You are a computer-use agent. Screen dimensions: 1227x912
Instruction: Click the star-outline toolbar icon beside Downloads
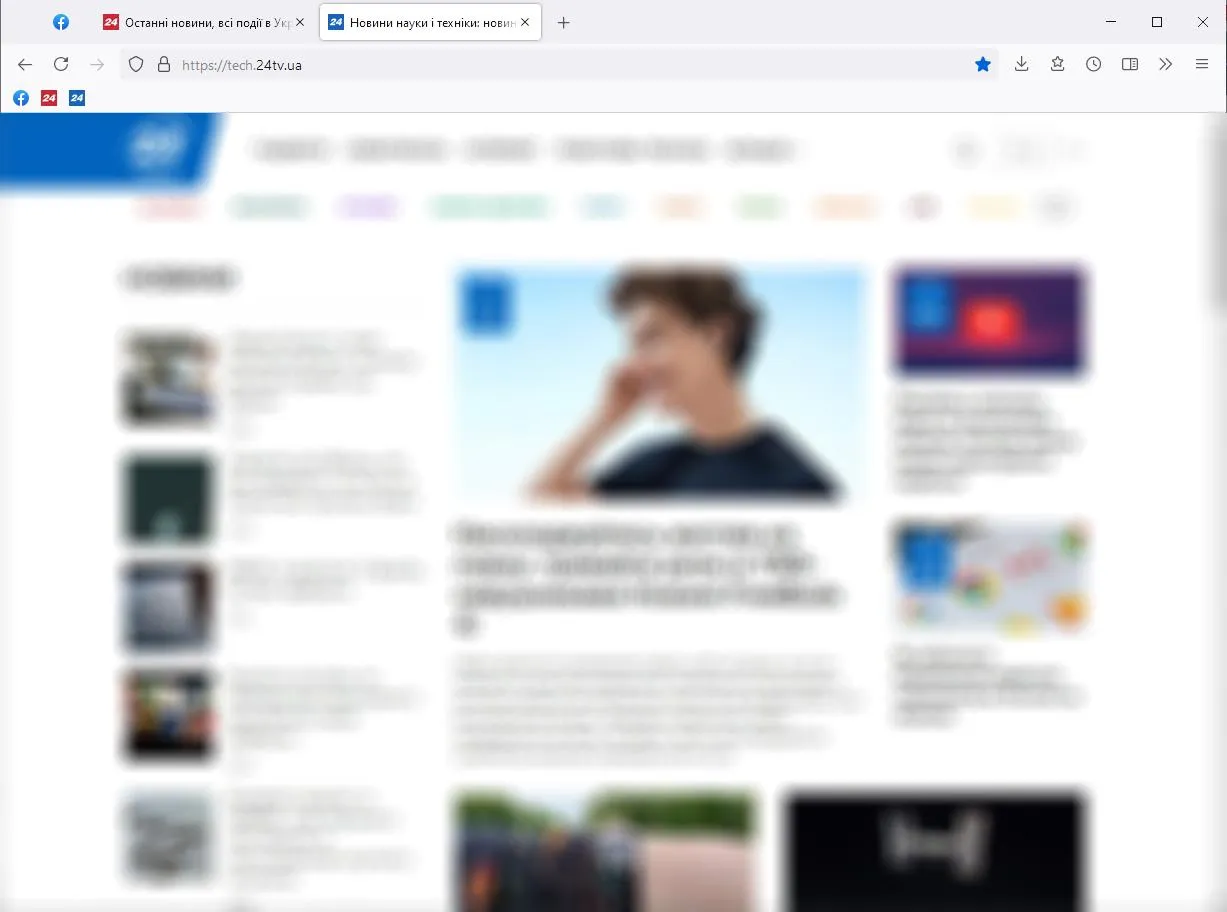tap(1057, 64)
